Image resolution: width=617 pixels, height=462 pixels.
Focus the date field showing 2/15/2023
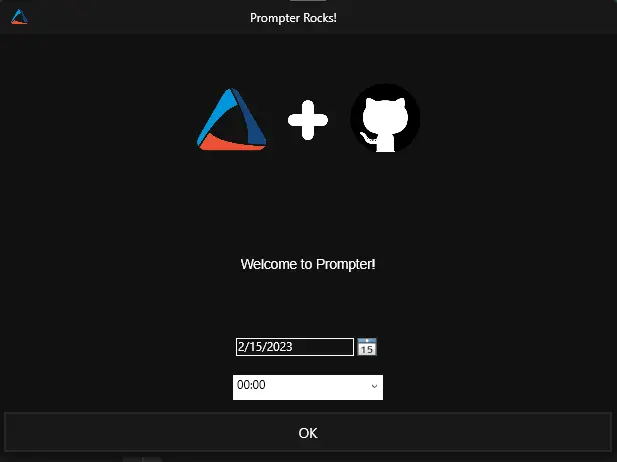coord(295,347)
